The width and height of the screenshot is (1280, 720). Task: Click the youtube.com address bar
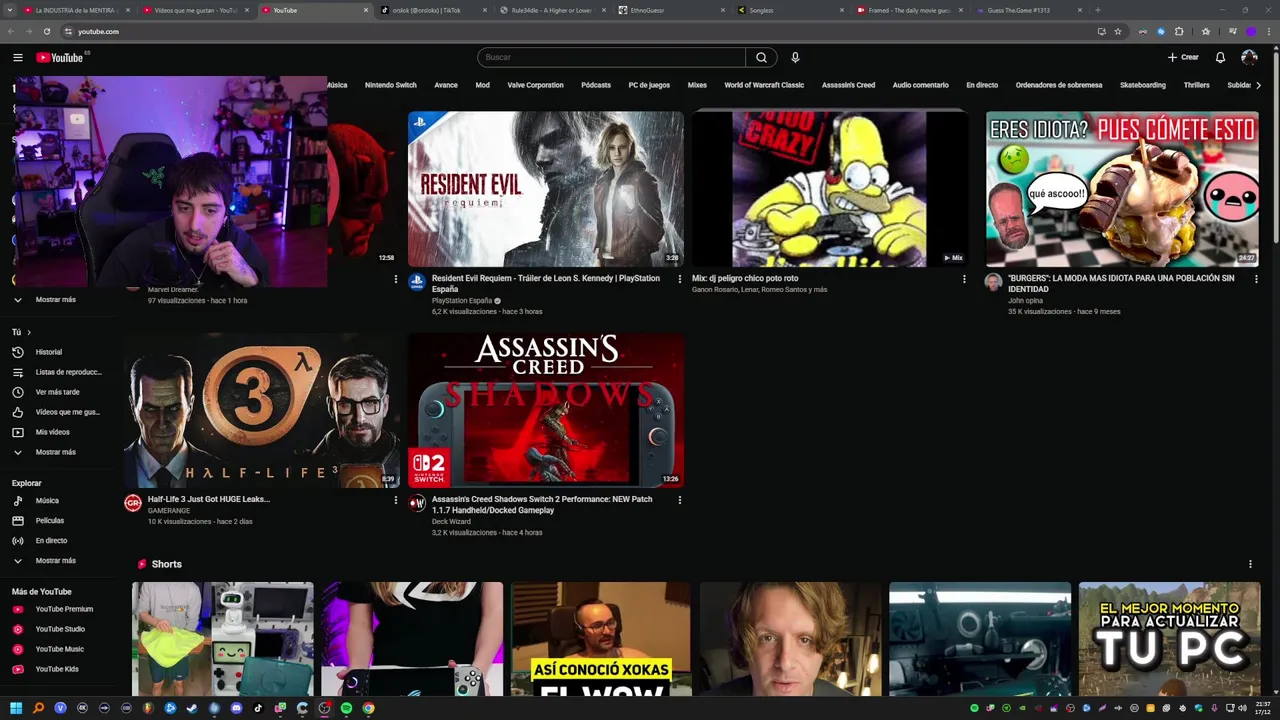pyautogui.click(x=580, y=31)
